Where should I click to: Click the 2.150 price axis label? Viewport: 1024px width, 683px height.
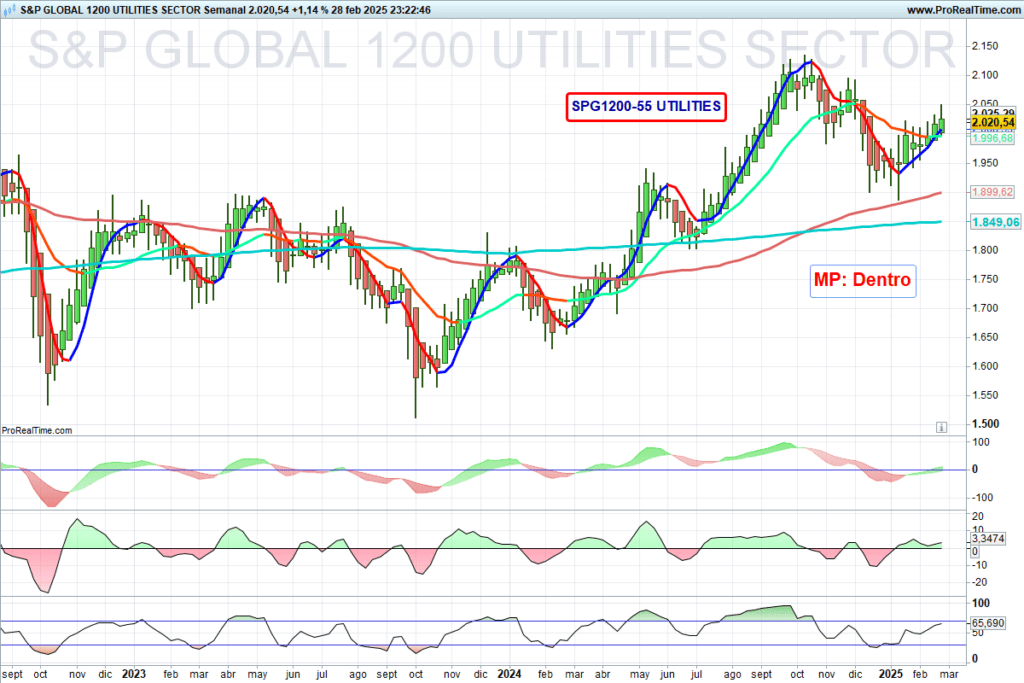pyautogui.click(x=985, y=46)
